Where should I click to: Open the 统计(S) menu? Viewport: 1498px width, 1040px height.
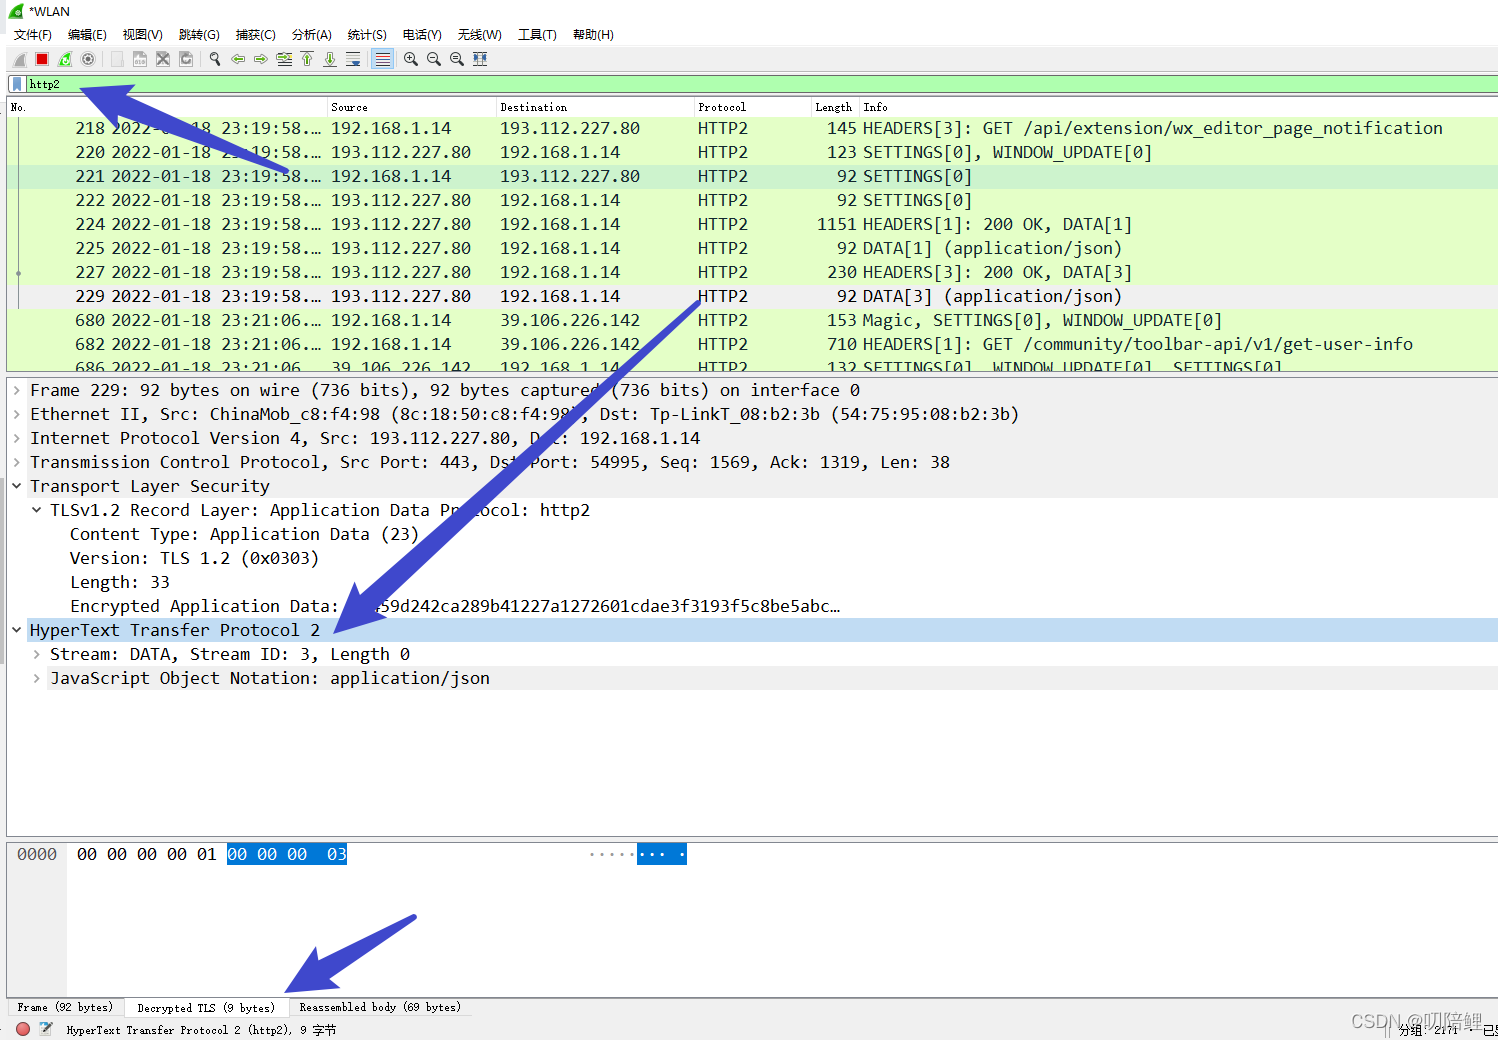367,35
